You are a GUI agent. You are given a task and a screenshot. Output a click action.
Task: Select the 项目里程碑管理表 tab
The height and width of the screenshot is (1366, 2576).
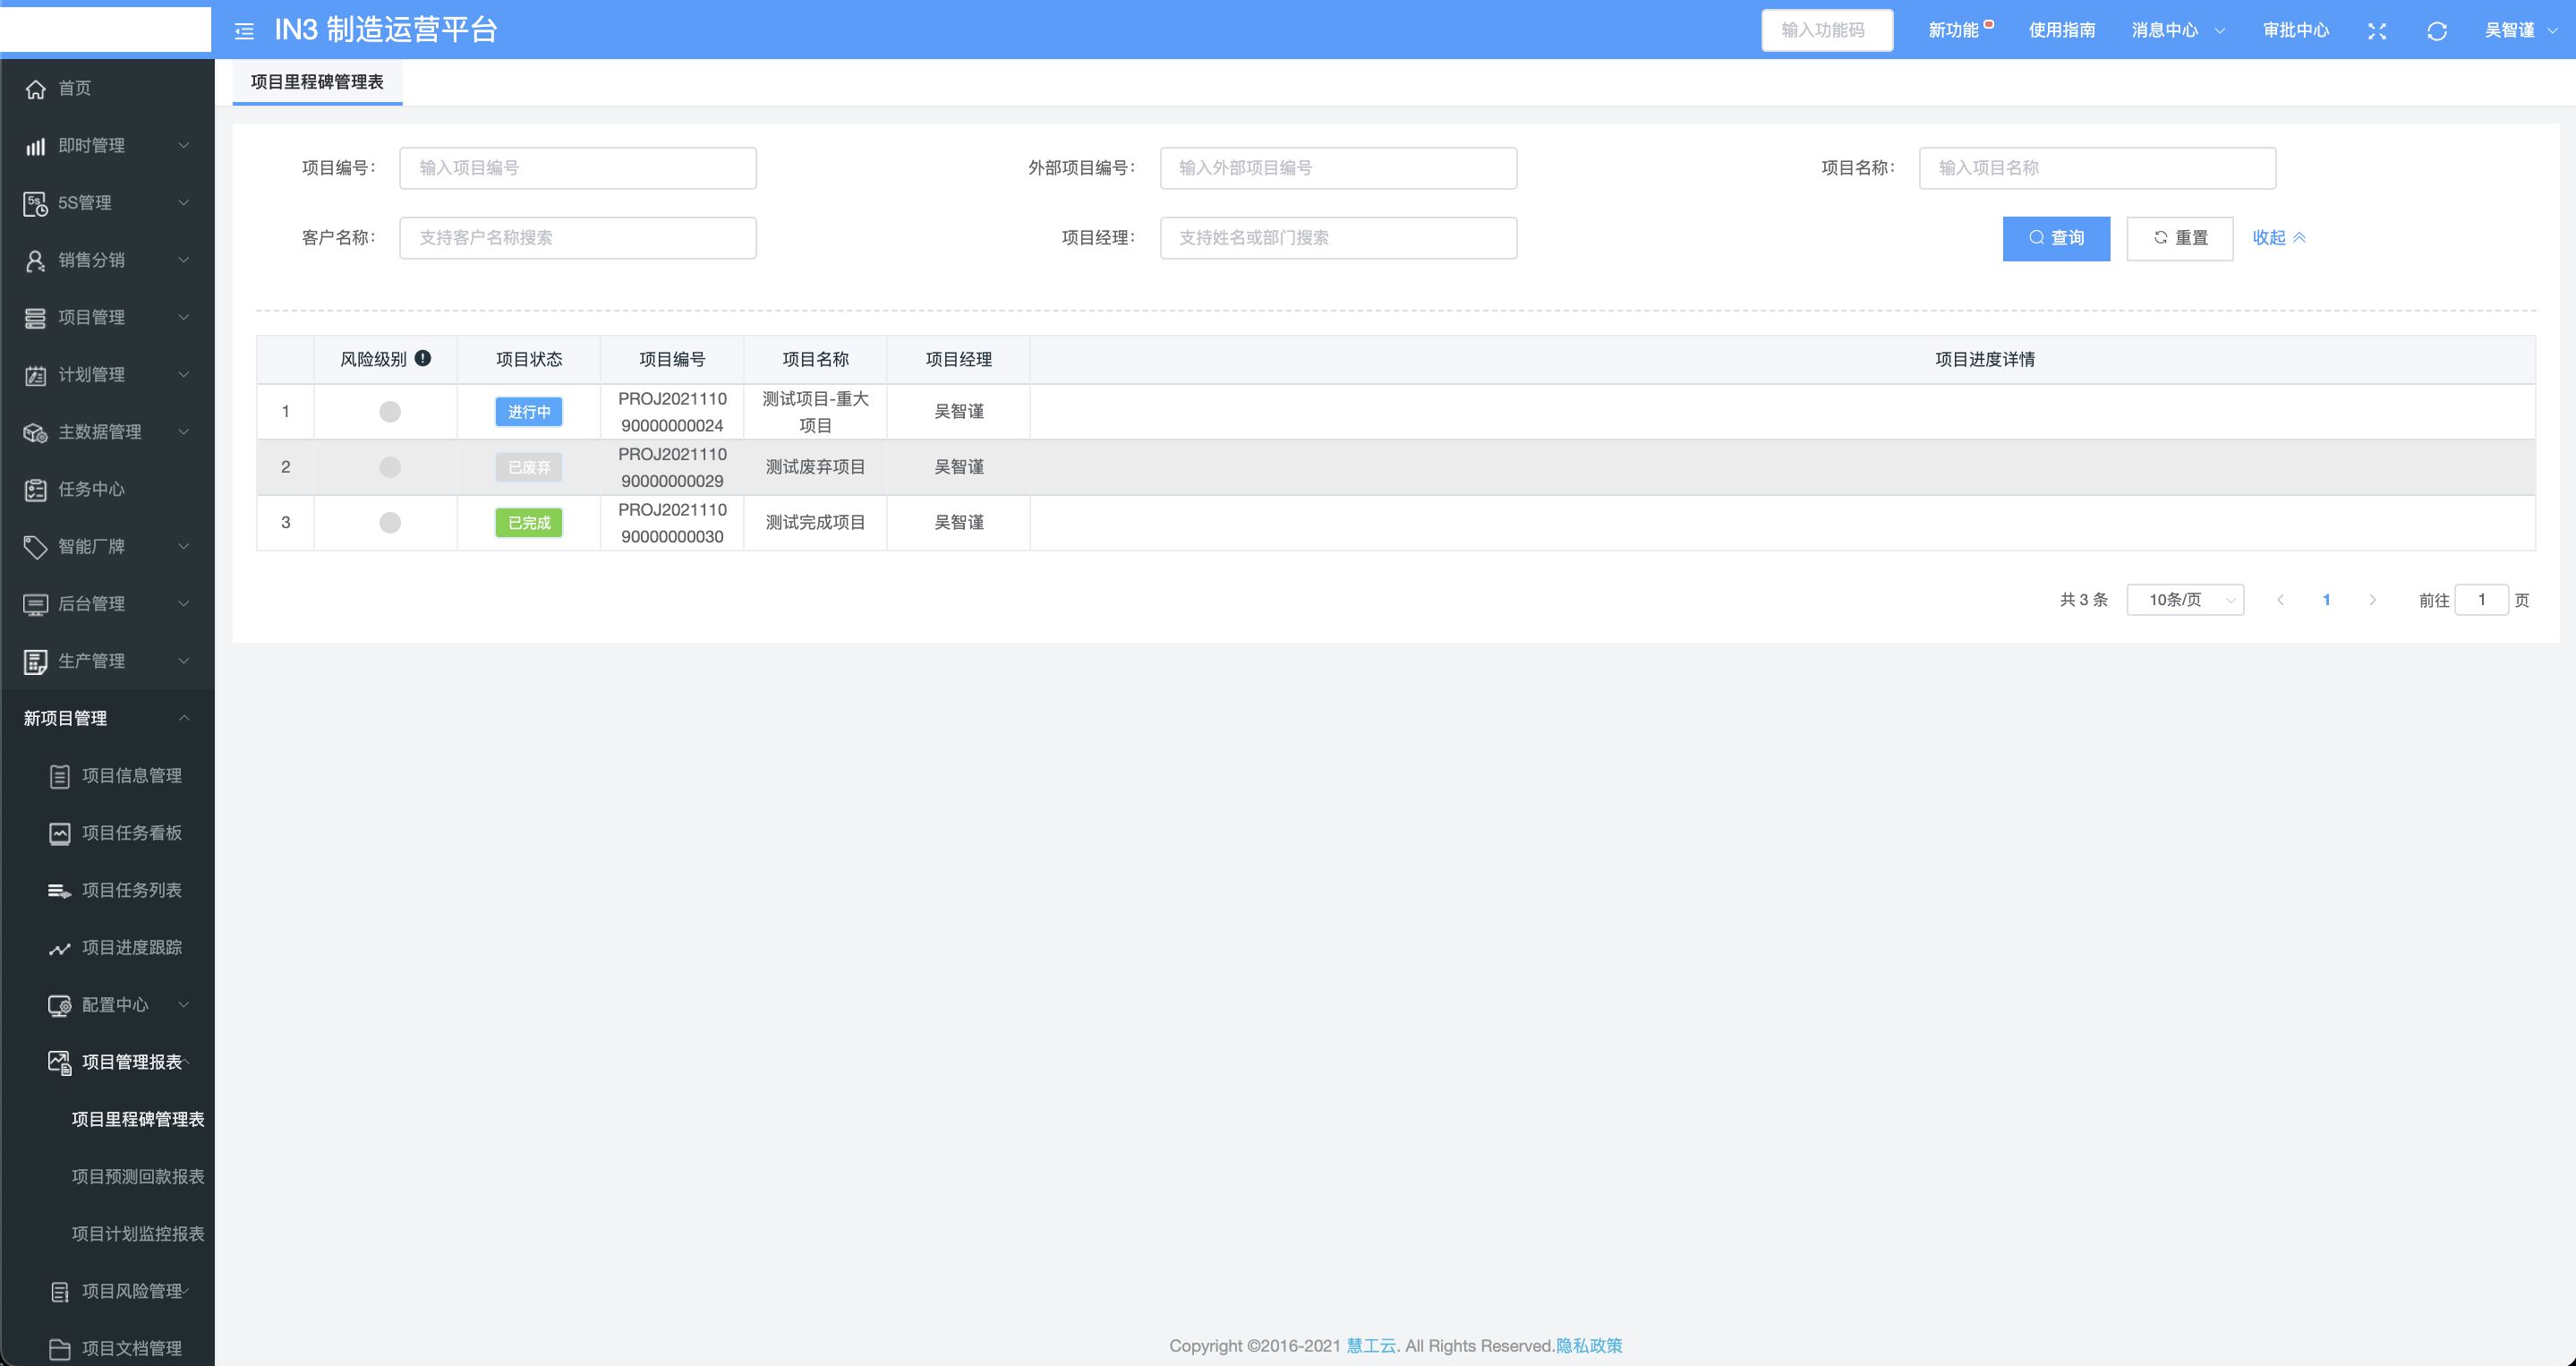click(x=317, y=82)
